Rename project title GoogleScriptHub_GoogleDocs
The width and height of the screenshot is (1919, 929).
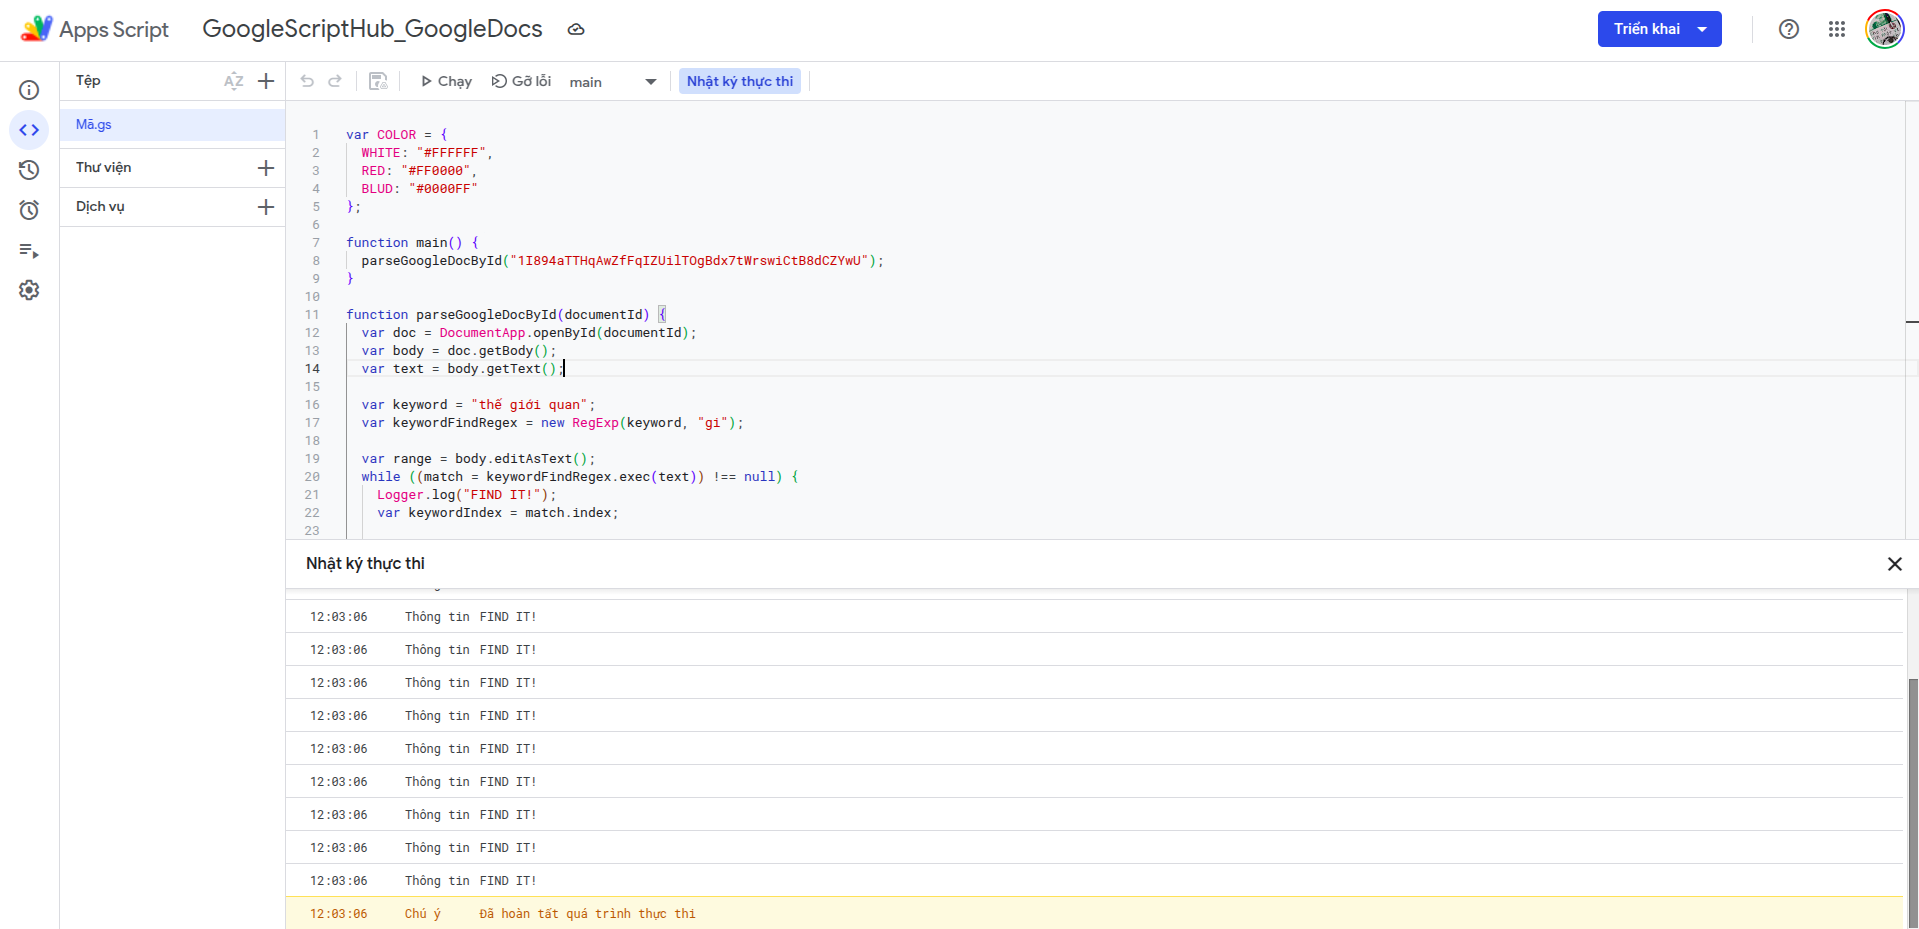click(x=372, y=29)
